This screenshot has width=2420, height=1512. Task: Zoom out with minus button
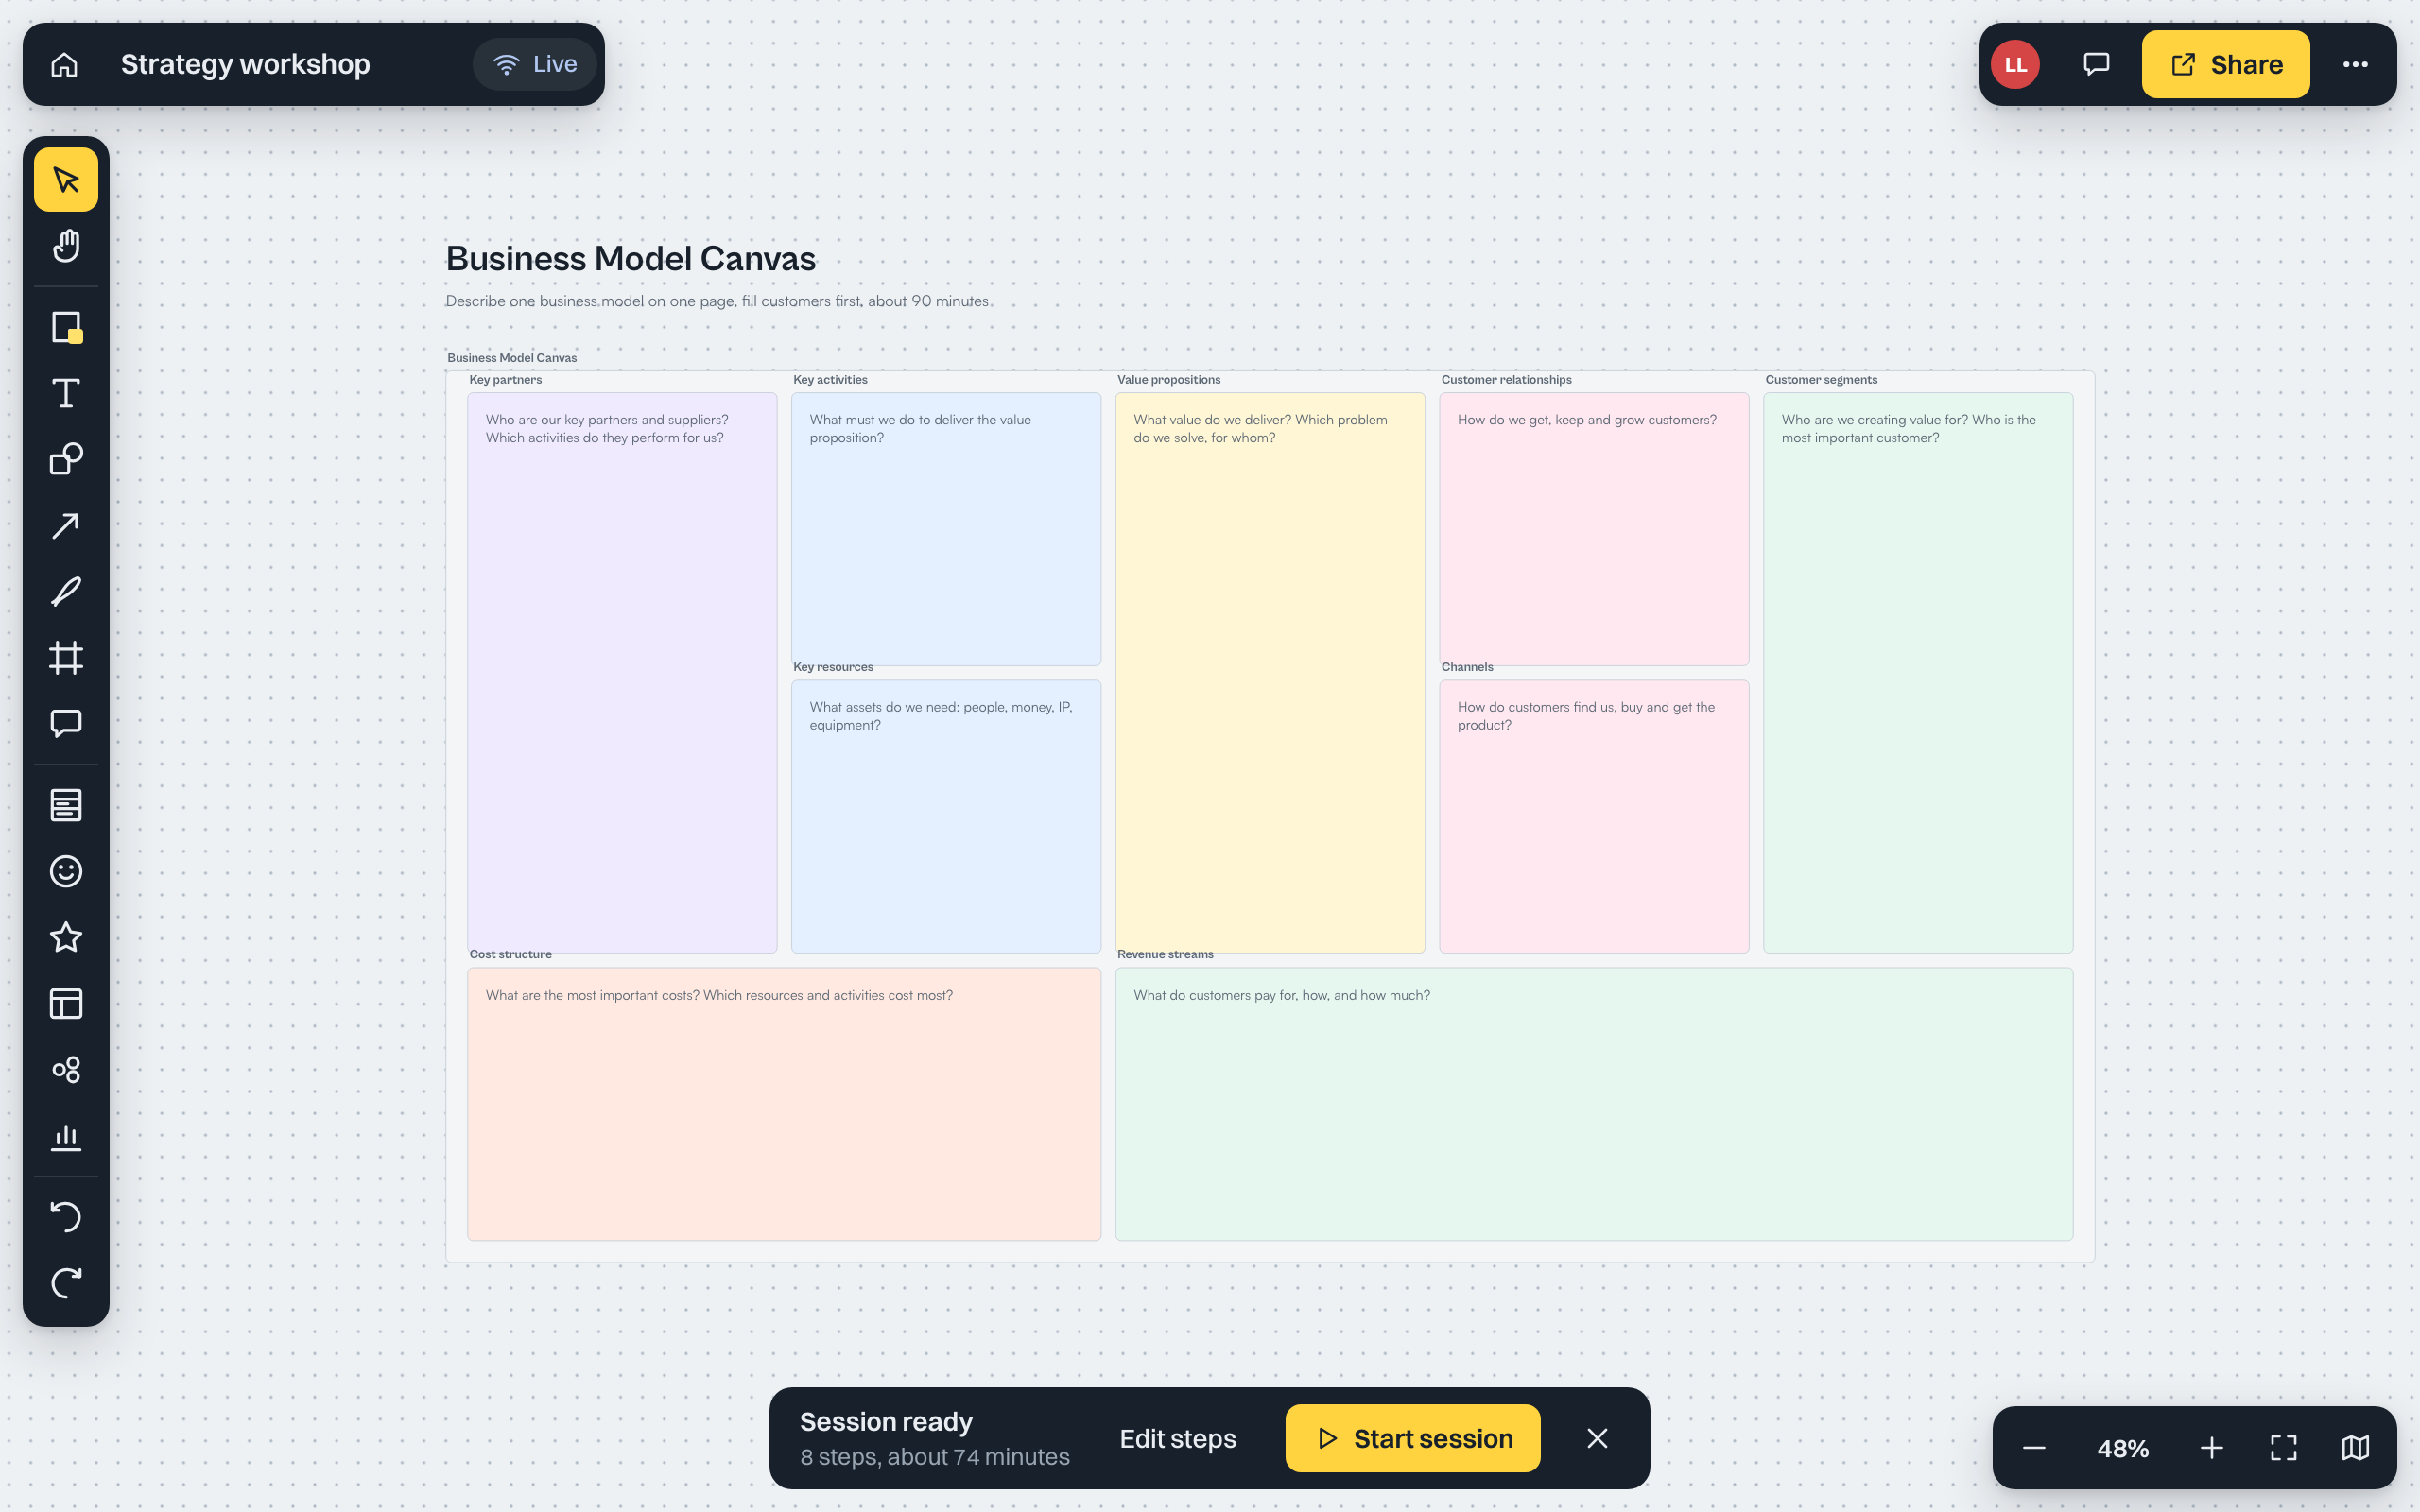(x=2033, y=1448)
